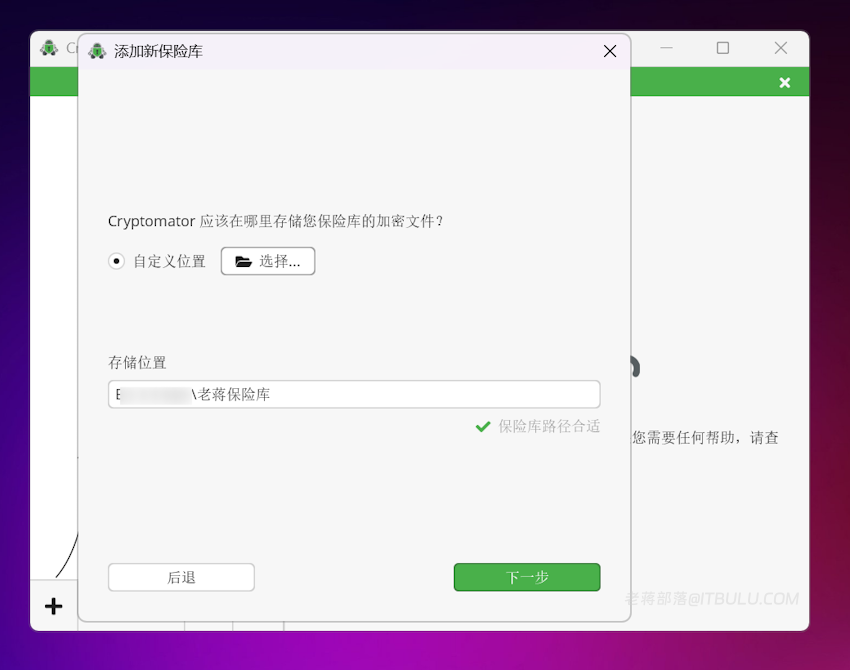The image size is (850, 670).
Task: Click the green checkmark next to 保险库路径合适
Action: pos(482,427)
